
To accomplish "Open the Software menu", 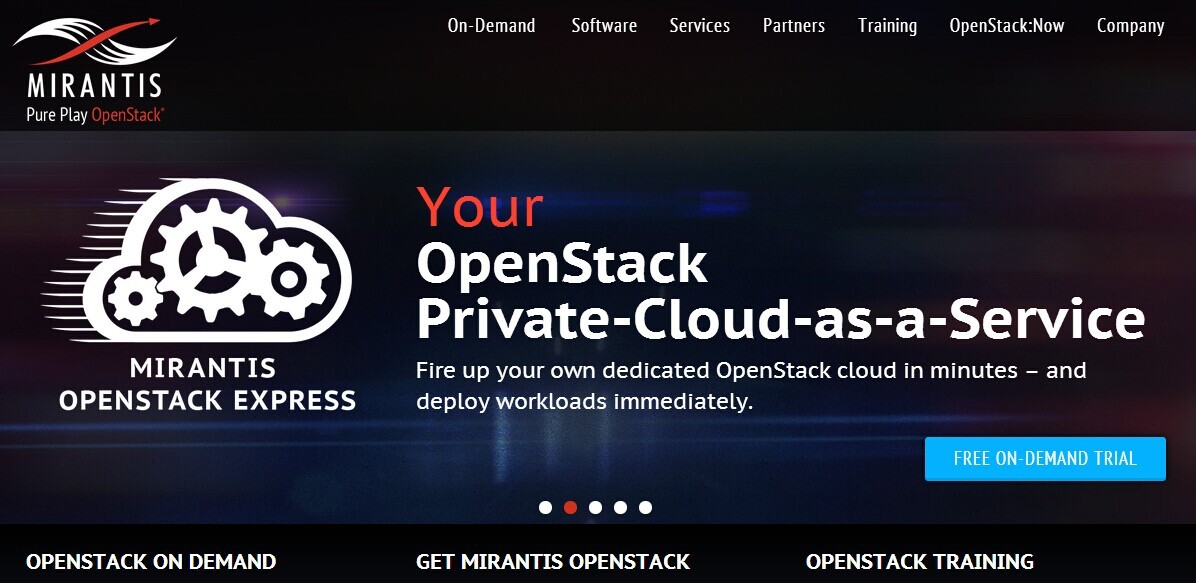I will pos(604,26).
